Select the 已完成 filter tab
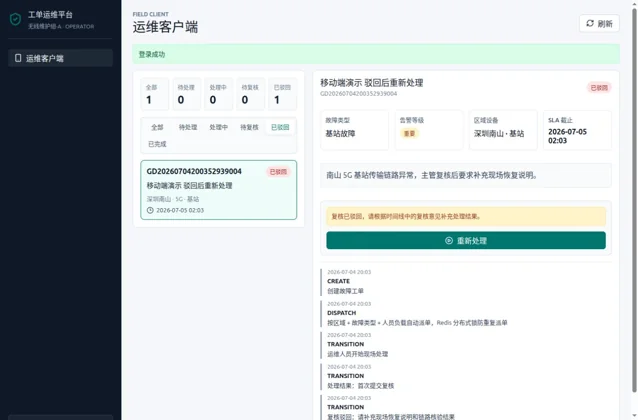Viewport: 638px width, 420px height. (x=157, y=144)
